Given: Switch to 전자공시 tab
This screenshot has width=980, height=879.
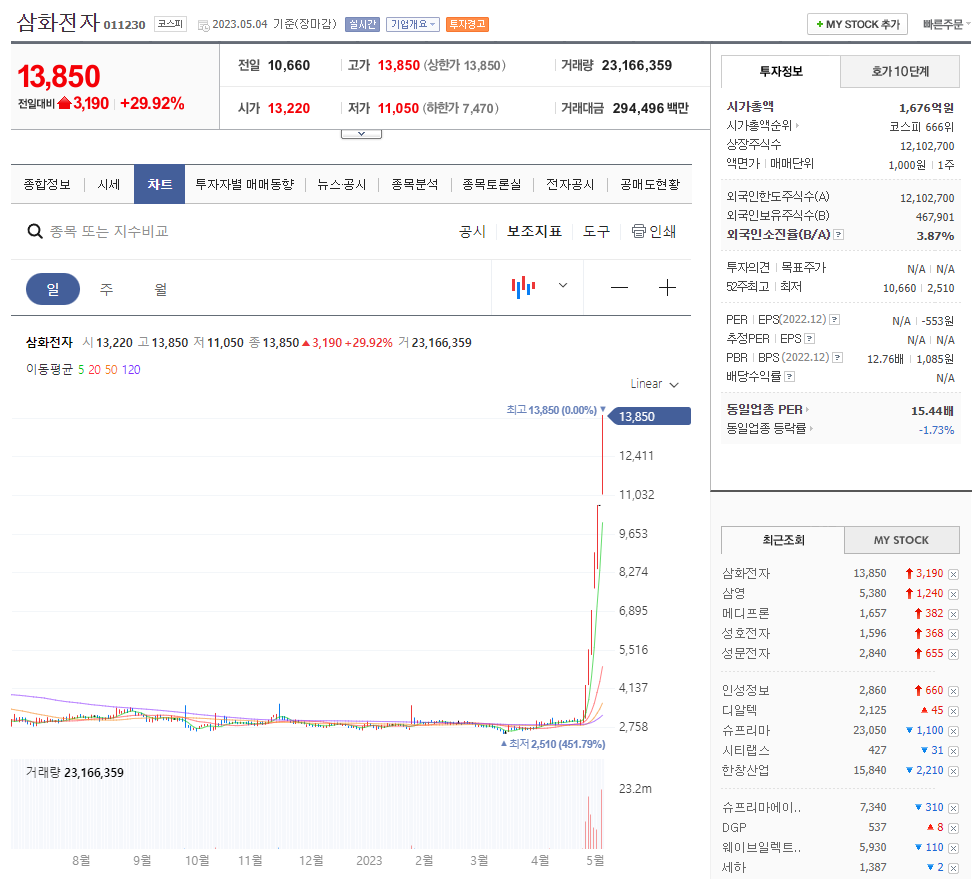Looking at the screenshot, I should tap(570, 184).
